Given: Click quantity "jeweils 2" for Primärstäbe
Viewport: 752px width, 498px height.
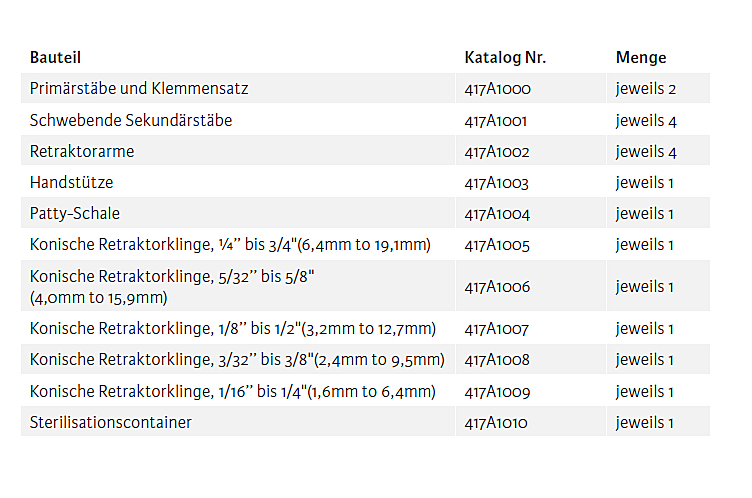Looking at the screenshot, I should pos(646,89).
